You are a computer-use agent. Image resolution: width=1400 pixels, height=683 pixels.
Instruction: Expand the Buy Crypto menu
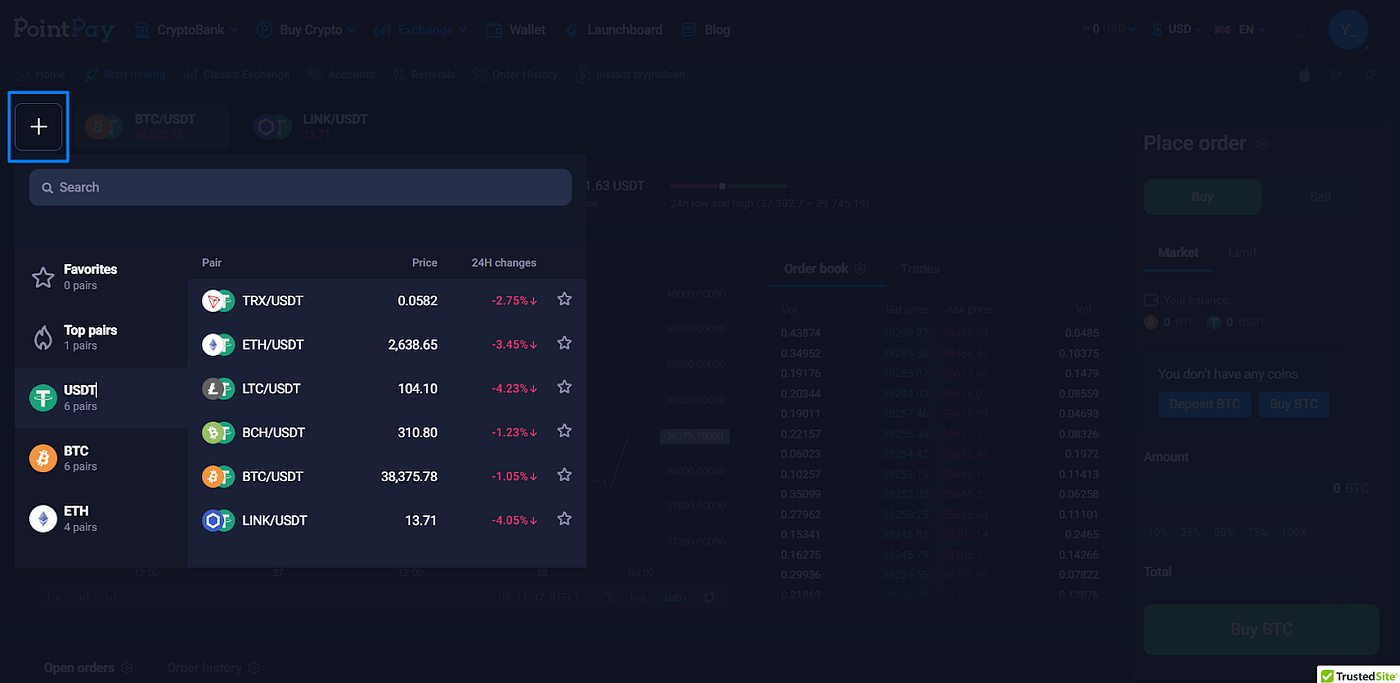[x=306, y=30]
